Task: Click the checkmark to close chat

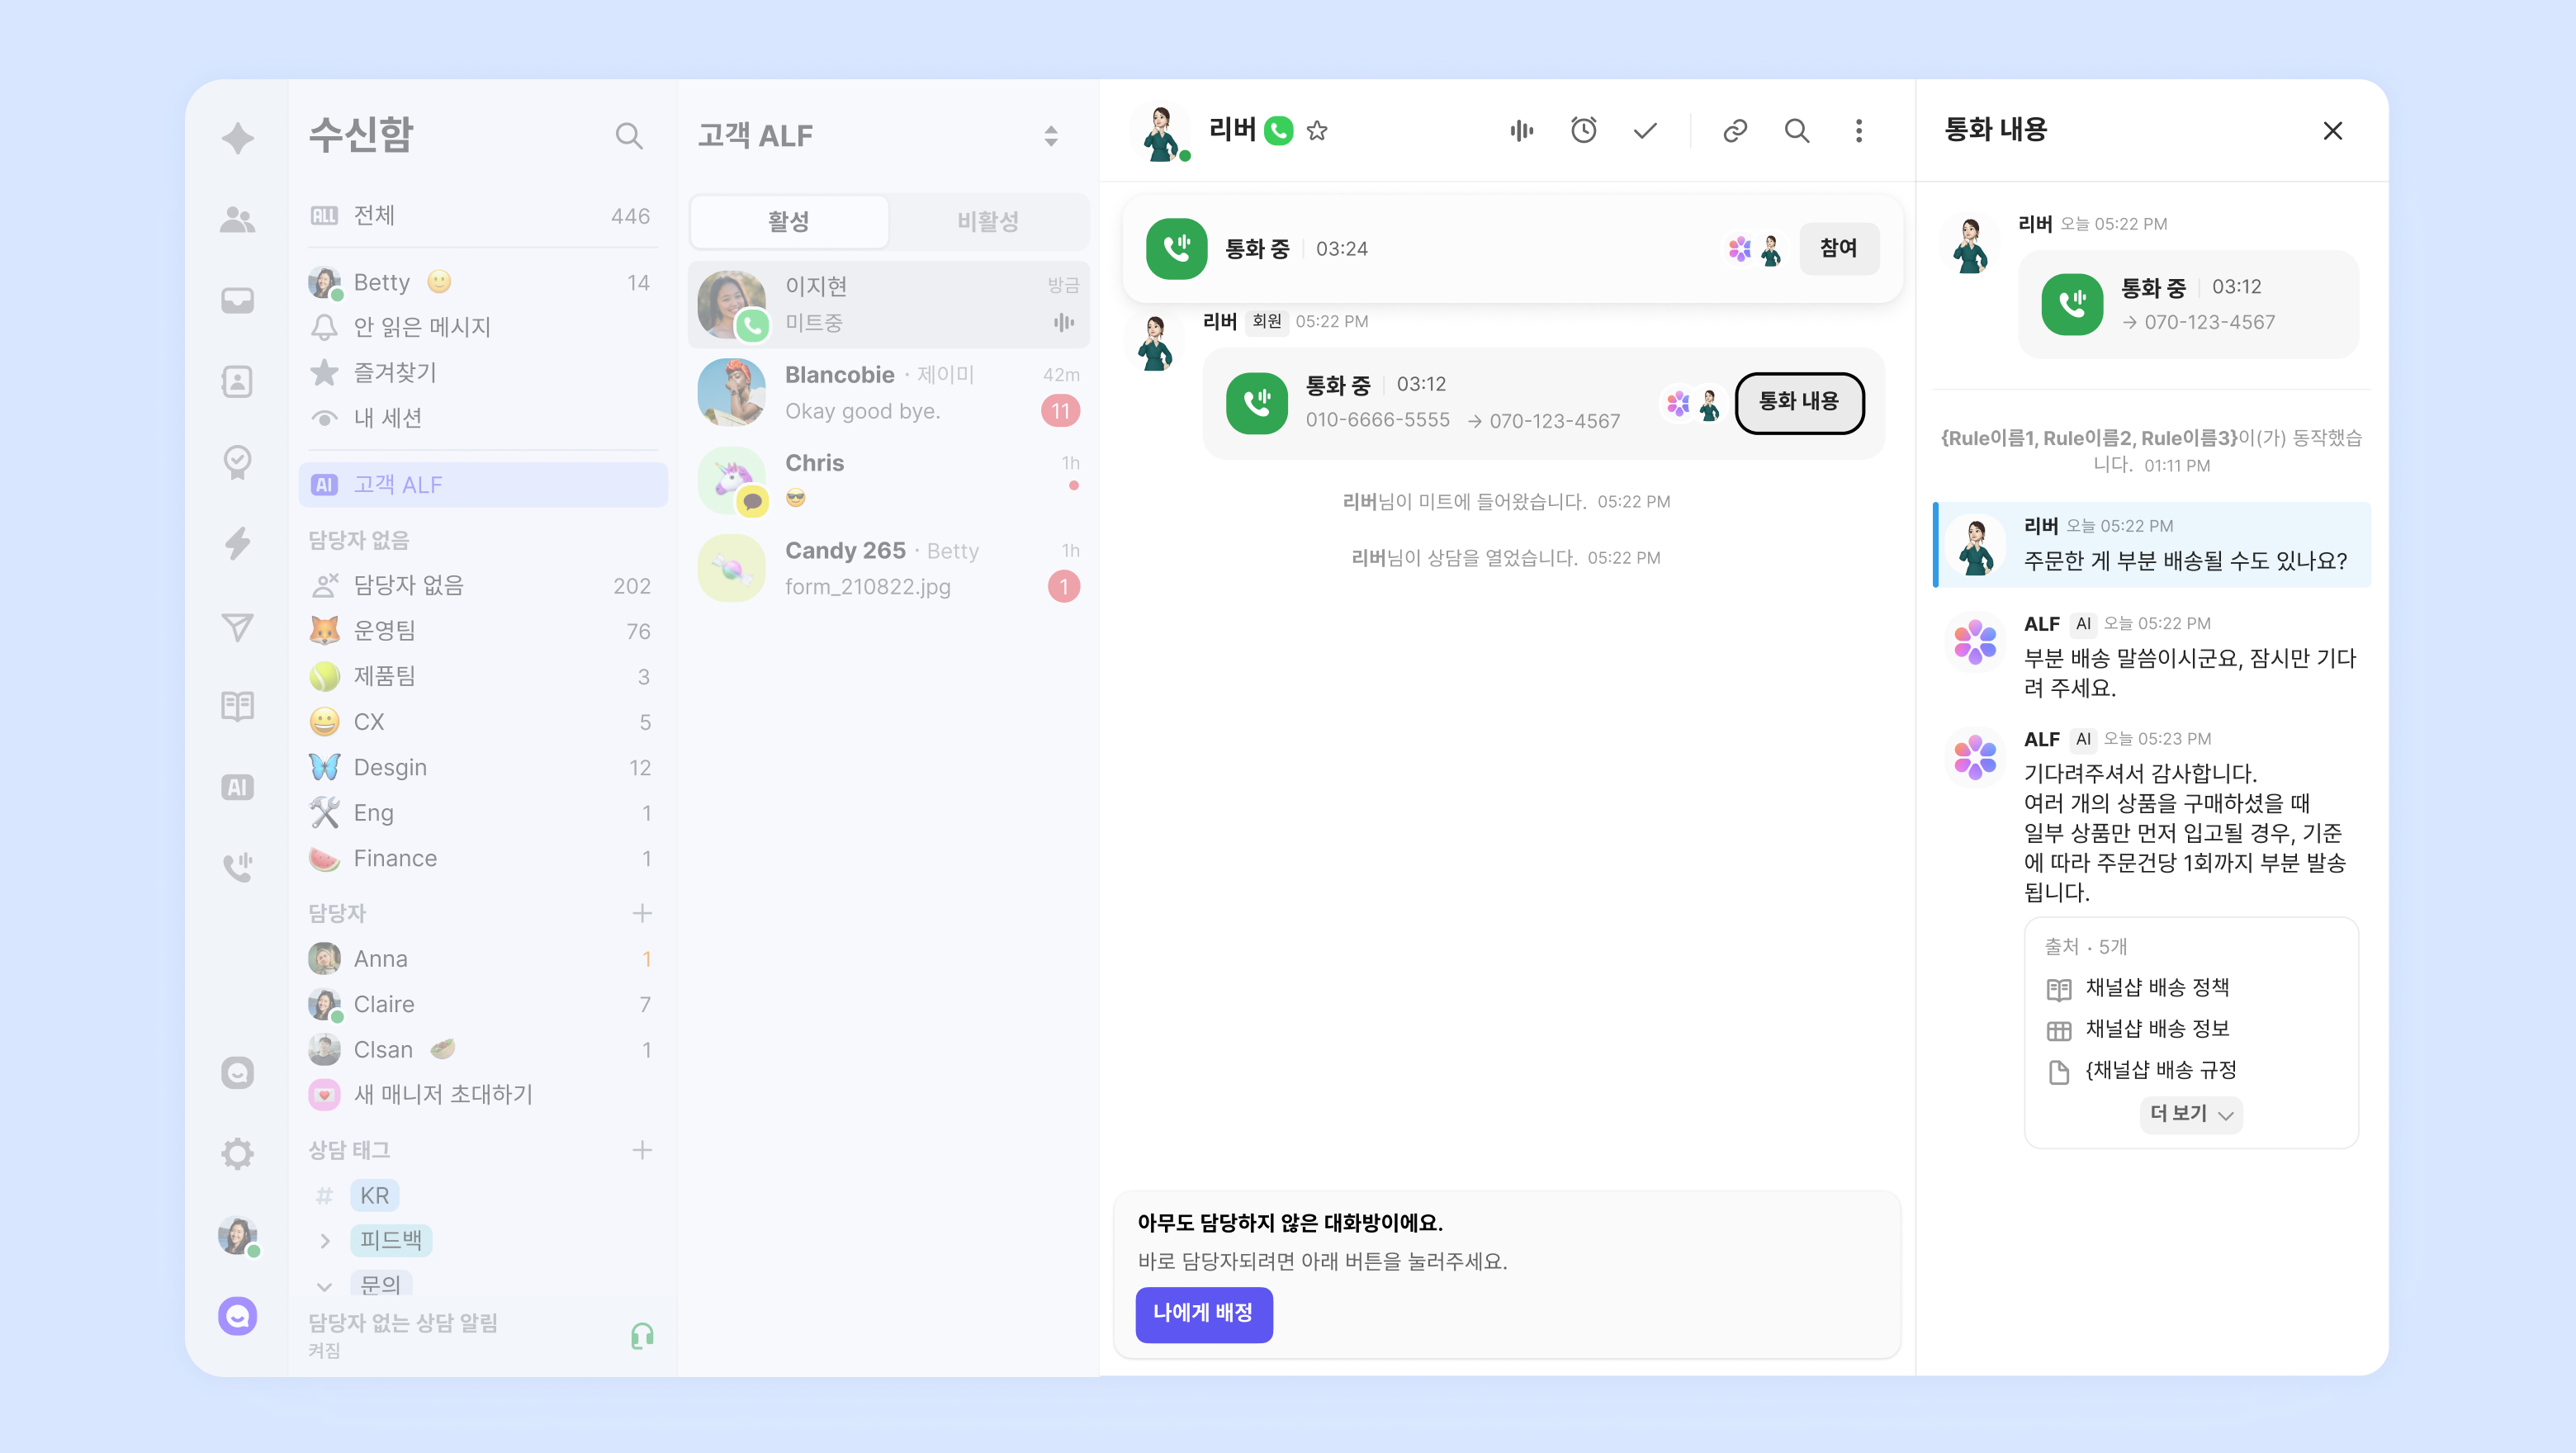Action: (1645, 131)
